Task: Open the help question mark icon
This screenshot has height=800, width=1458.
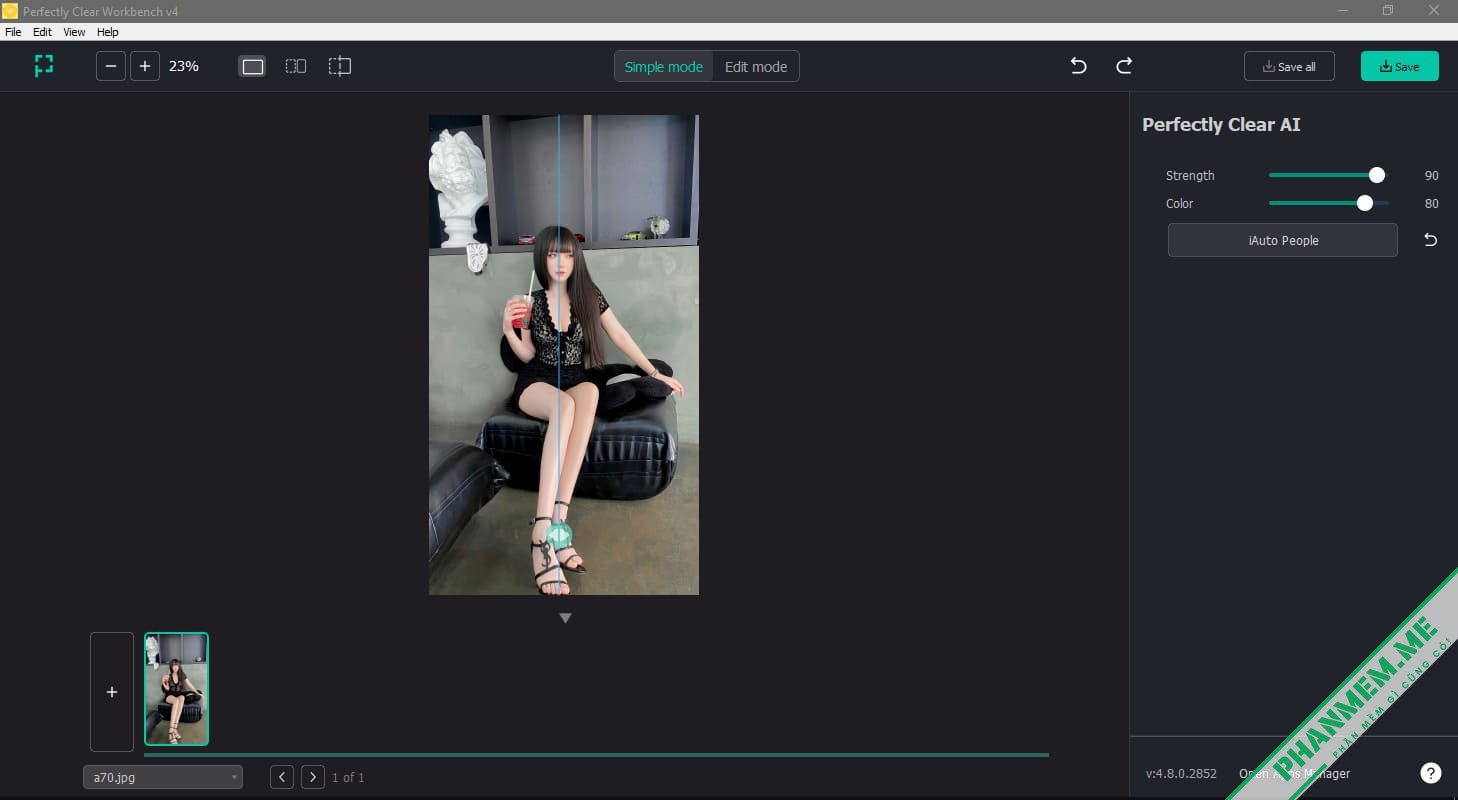Action: [1431, 773]
